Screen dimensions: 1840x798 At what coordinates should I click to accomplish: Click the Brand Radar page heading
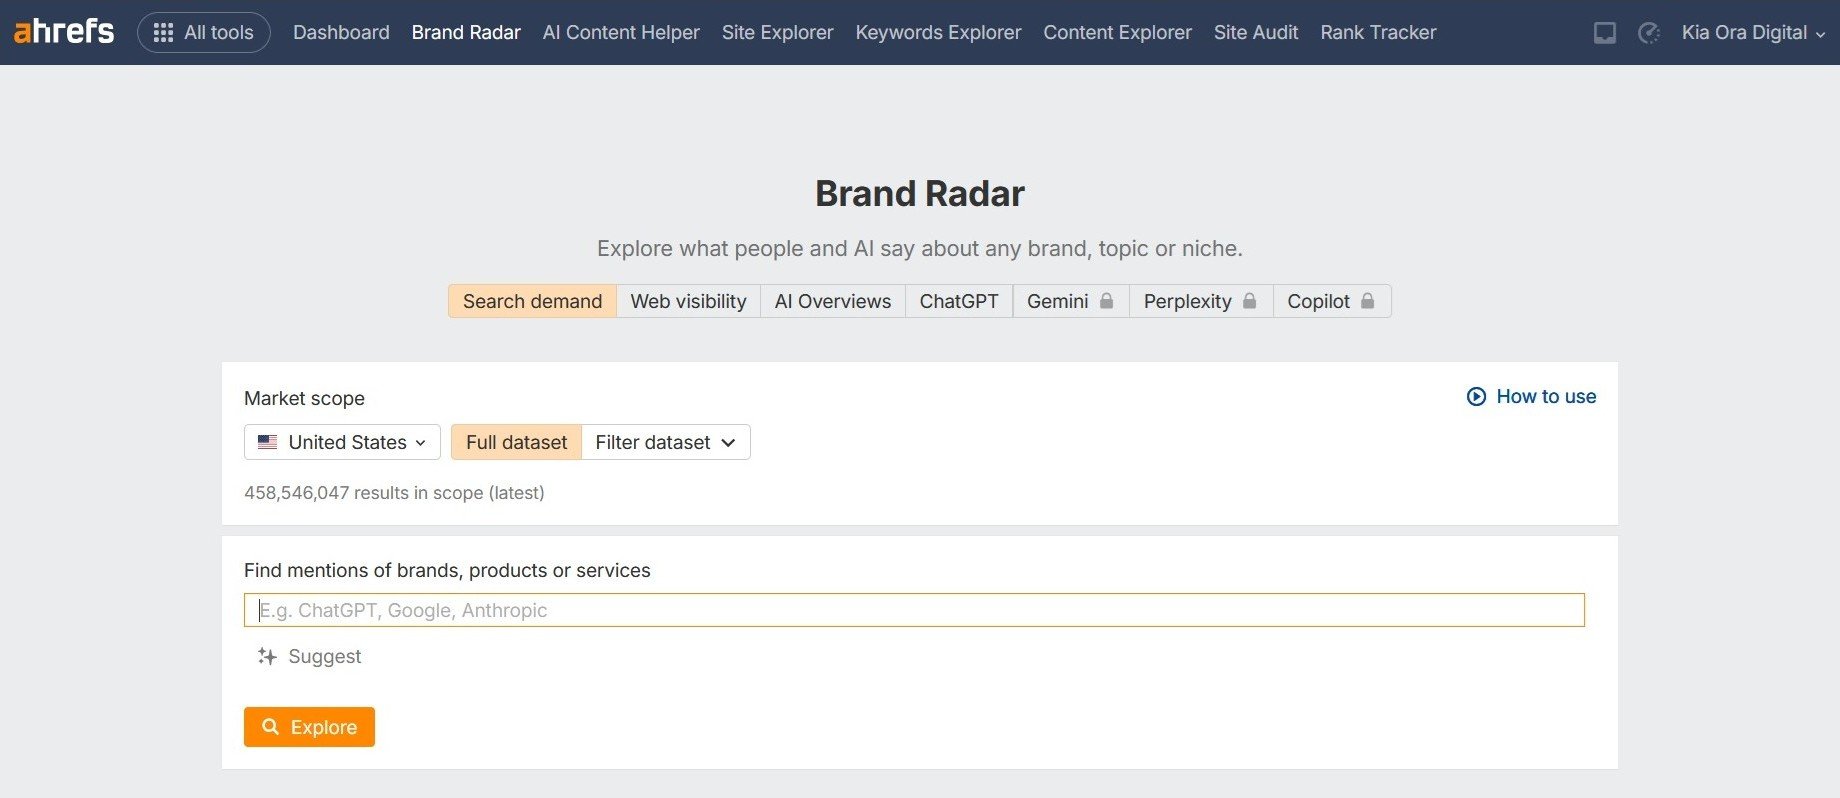tap(920, 194)
